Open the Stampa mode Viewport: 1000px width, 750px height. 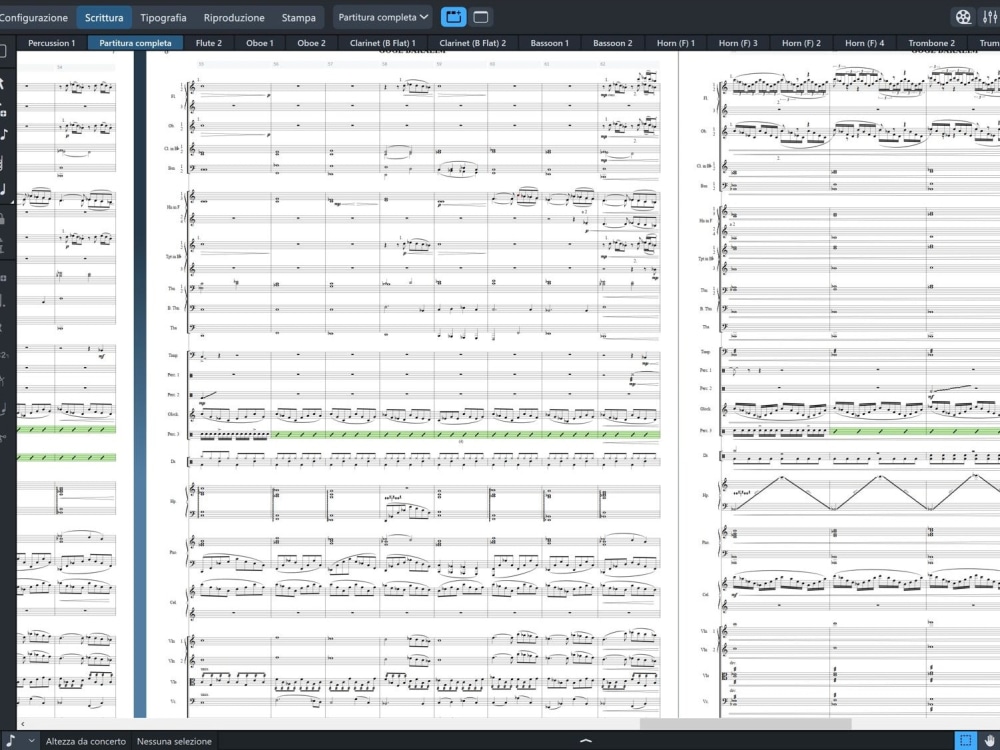pyautogui.click(x=298, y=17)
